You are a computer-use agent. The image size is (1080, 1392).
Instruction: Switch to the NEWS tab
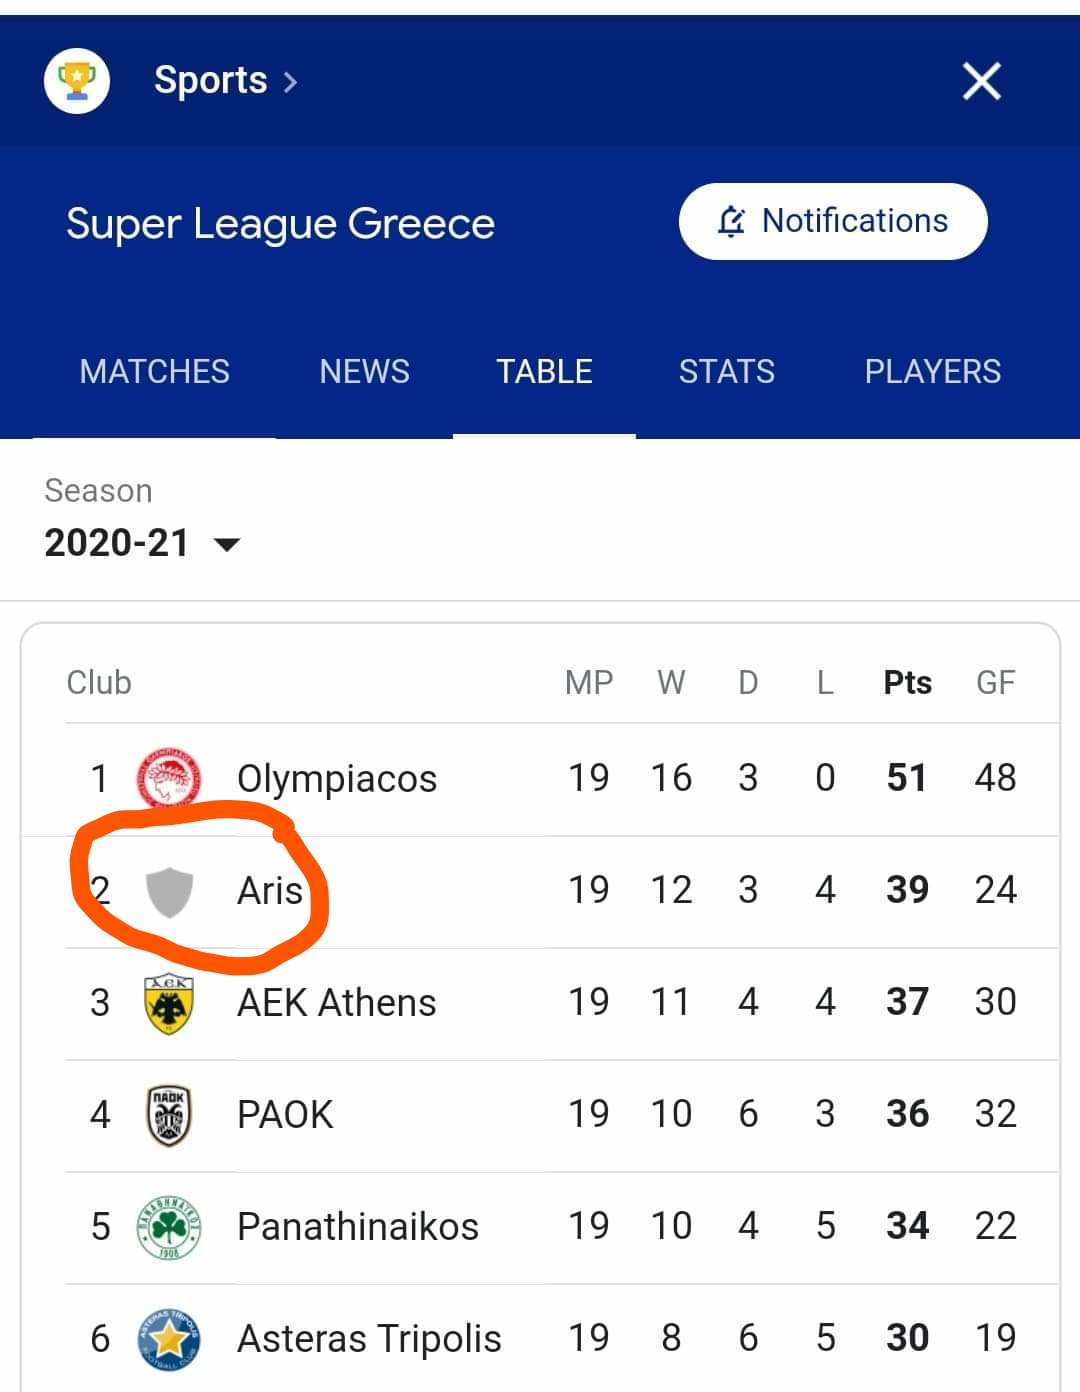[x=364, y=371]
